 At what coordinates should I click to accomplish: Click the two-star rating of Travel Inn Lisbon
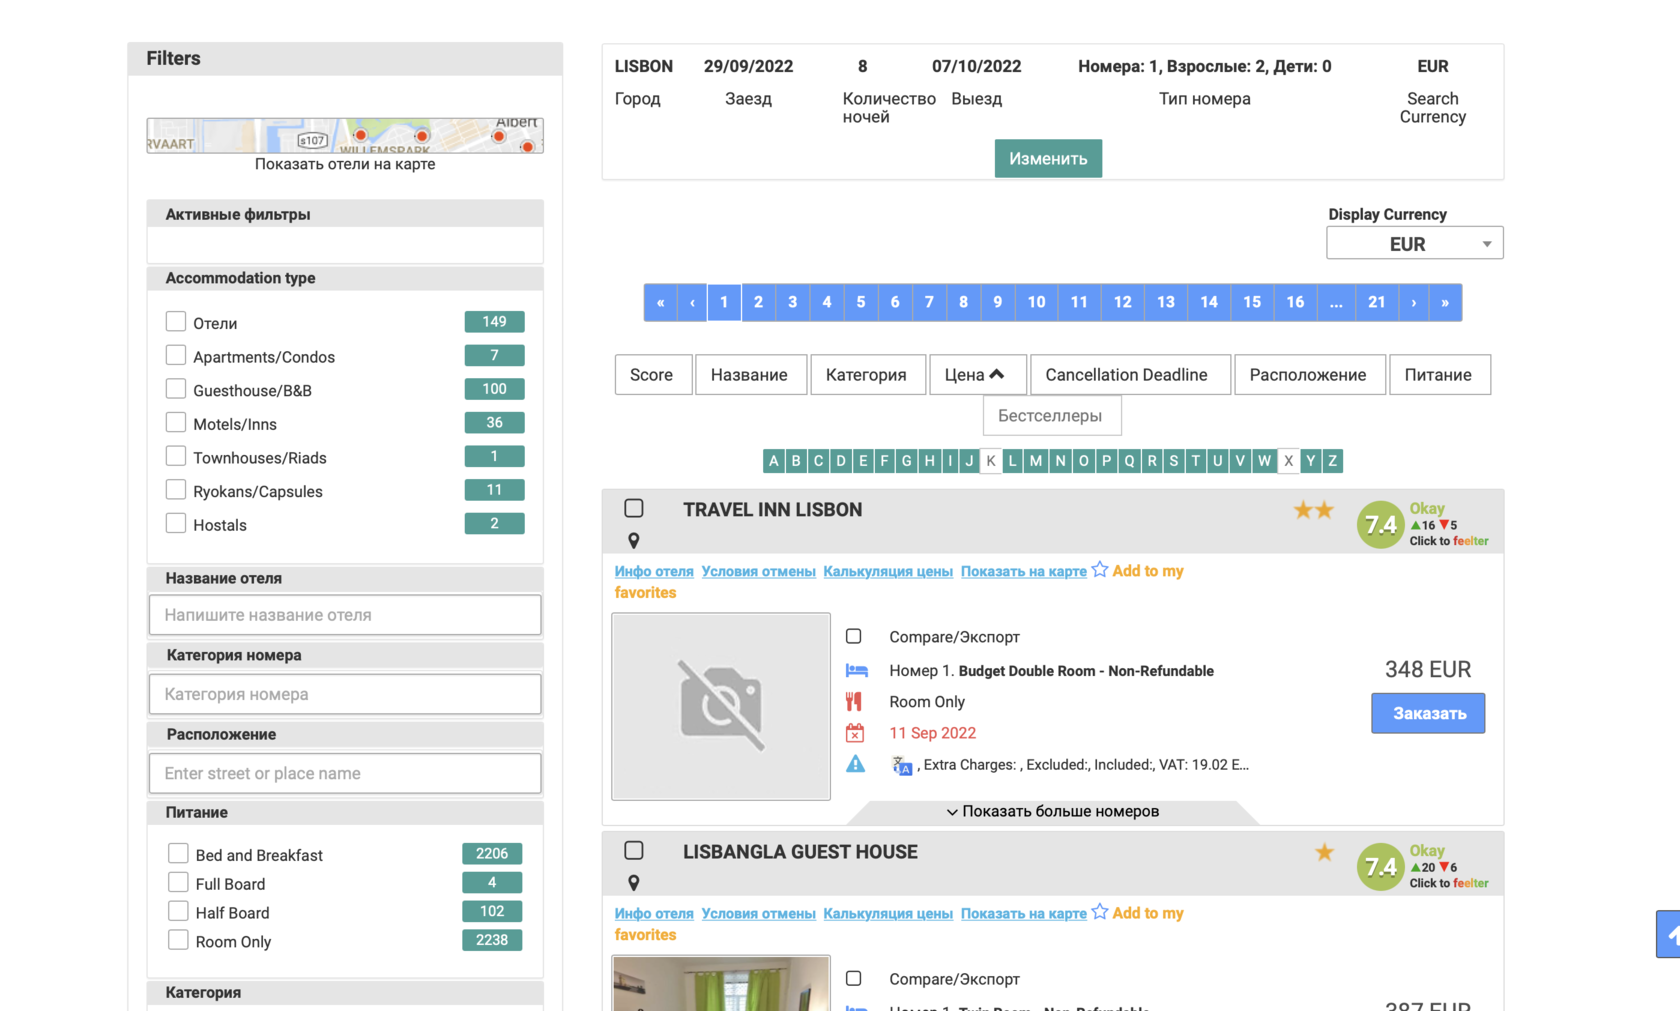pyautogui.click(x=1313, y=510)
